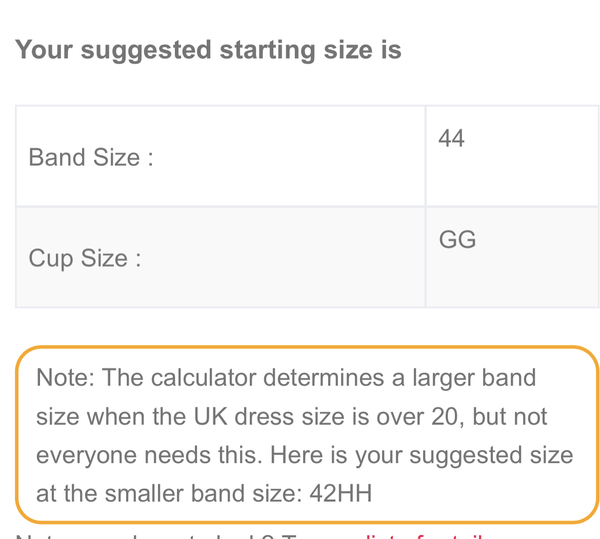Click the word "Note:" in the orange box
This screenshot has width=600, height=539.
(x=65, y=378)
